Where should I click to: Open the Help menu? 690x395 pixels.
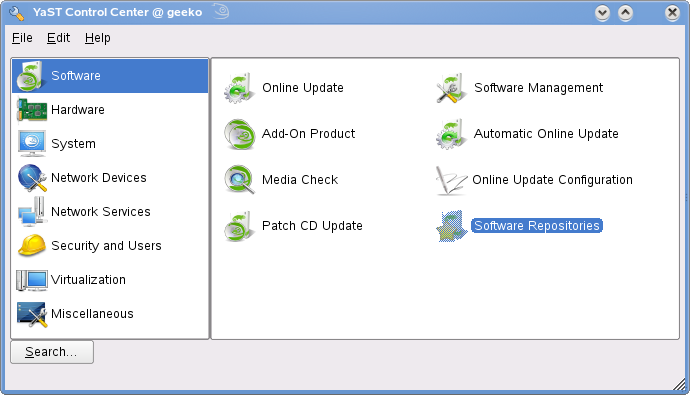coord(98,38)
